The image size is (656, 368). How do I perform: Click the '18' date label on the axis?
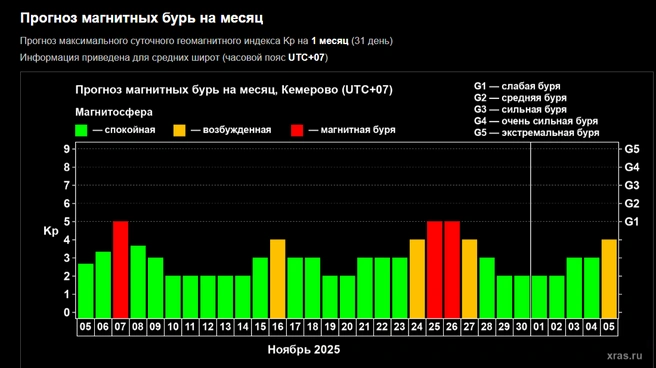pos(313,327)
